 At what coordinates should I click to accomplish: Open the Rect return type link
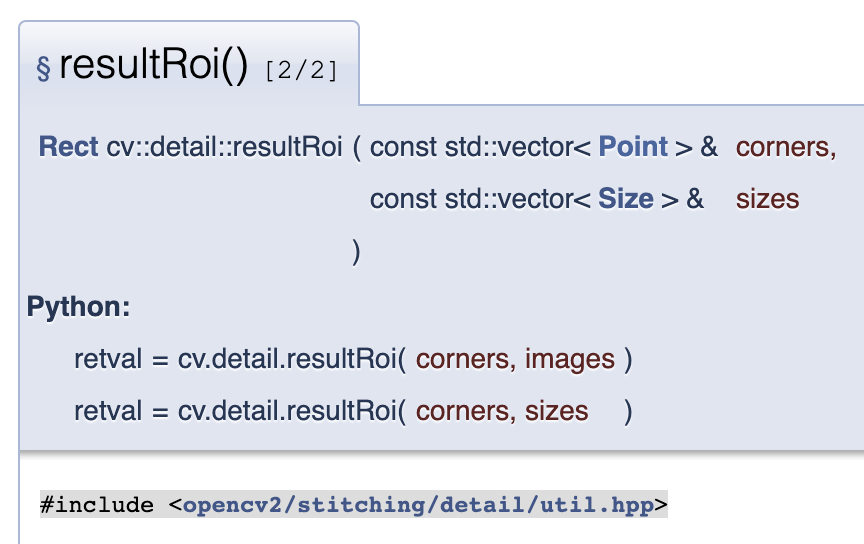(x=68, y=147)
